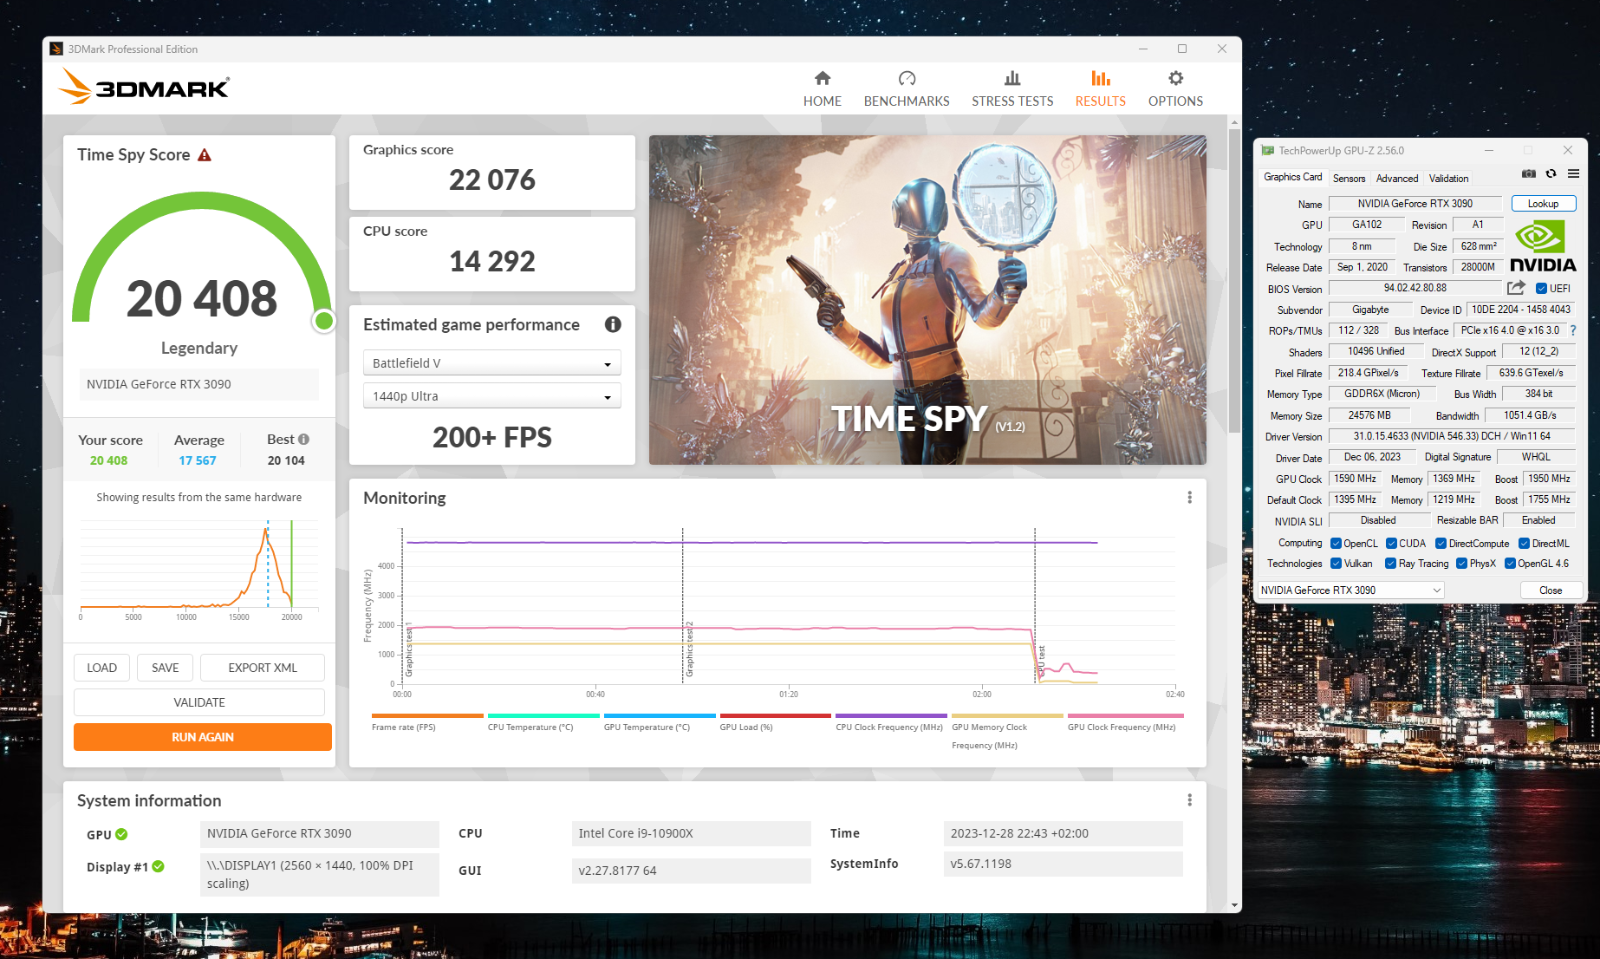Toggle the orange Frame rate (FPS) legend
The image size is (1600, 959).
coord(427,722)
